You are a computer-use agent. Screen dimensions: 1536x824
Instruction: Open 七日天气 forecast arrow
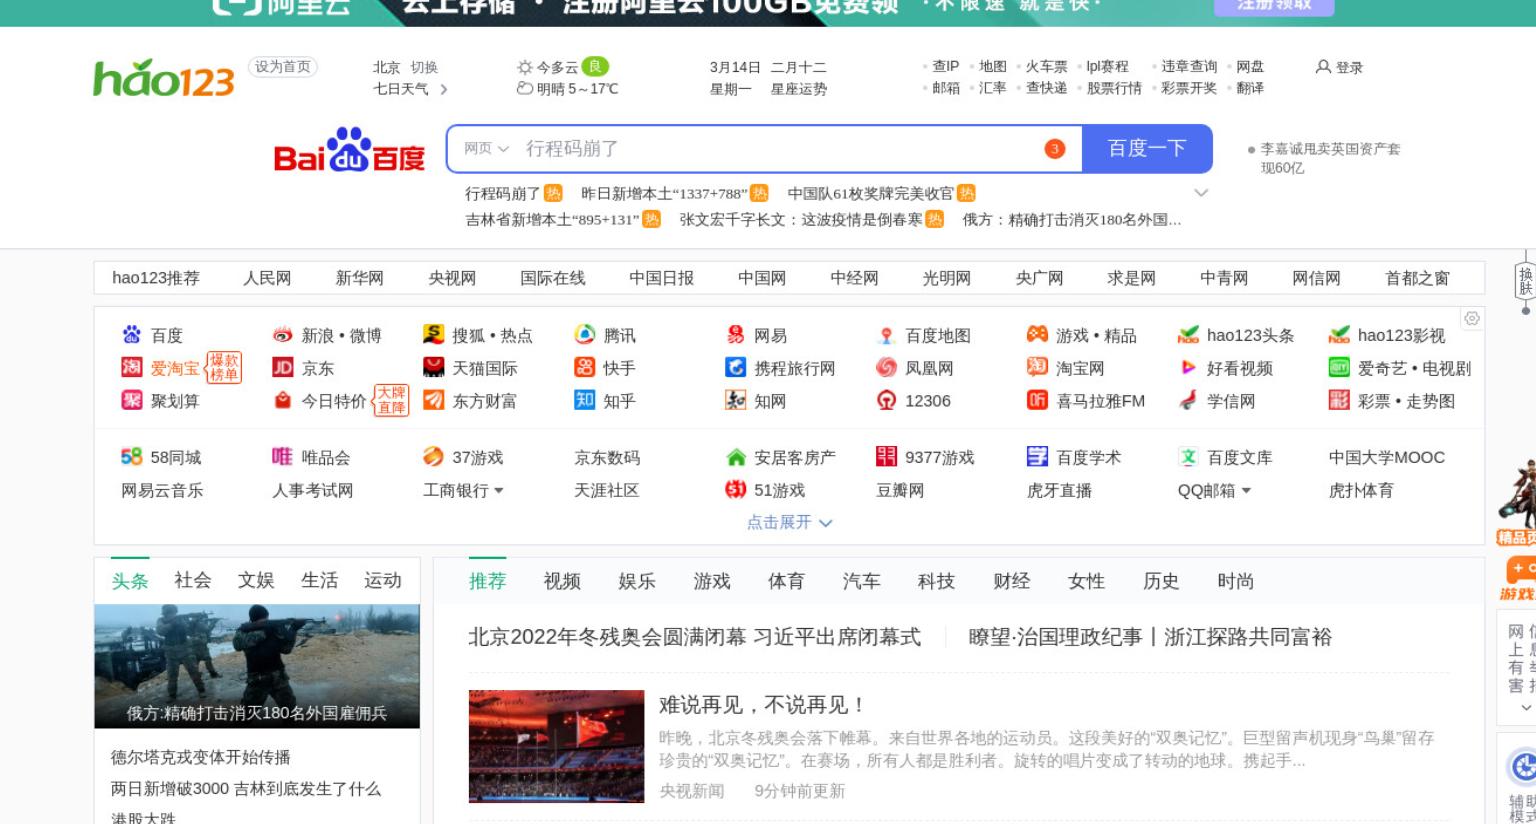point(444,89)
